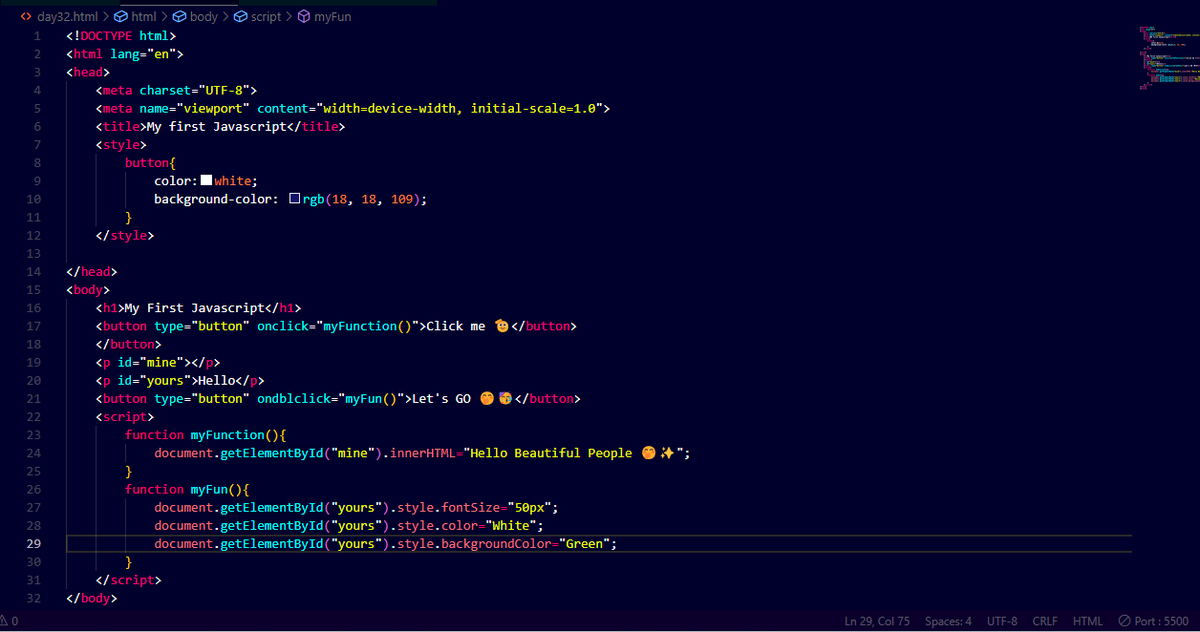The height and width of the screenshot is (632, 1200).
Task: Click the onclick="myFunction()" attribute
Action: point(337,326)
